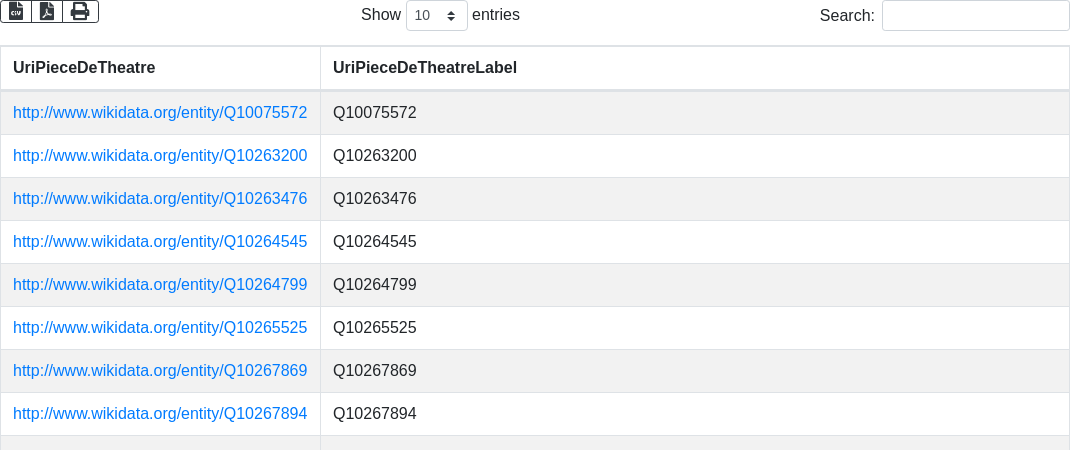
Task: Open the Q10264799 entity URL
Action: pyautogui.click(x=160, y=285)
